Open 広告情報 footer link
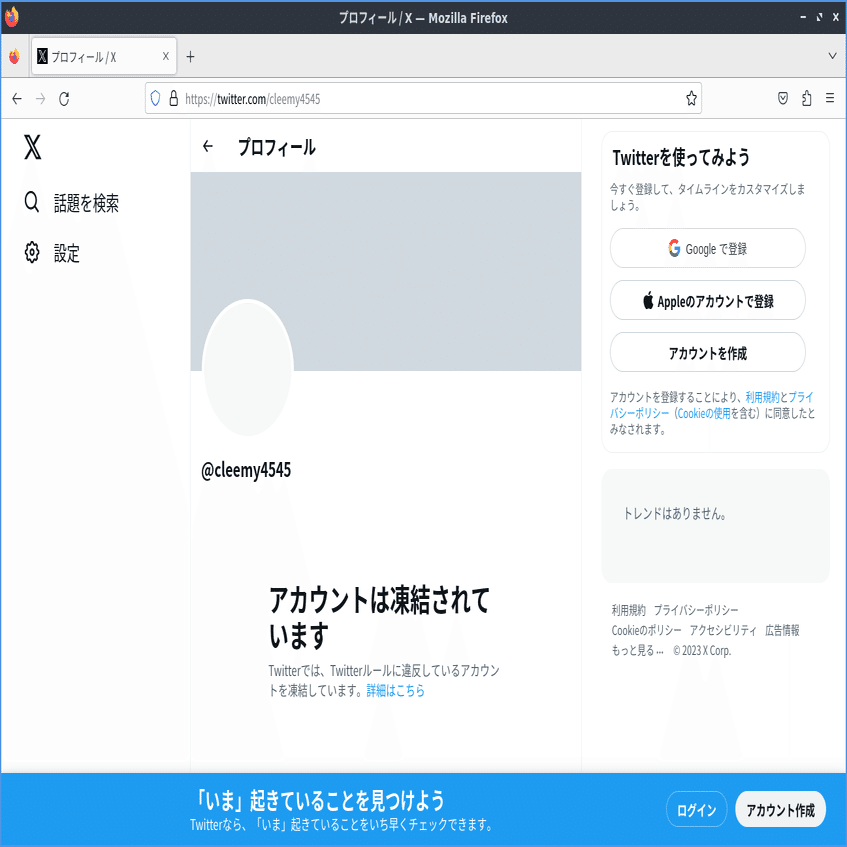This screenshot has width=847, height=847. [782, 630]
